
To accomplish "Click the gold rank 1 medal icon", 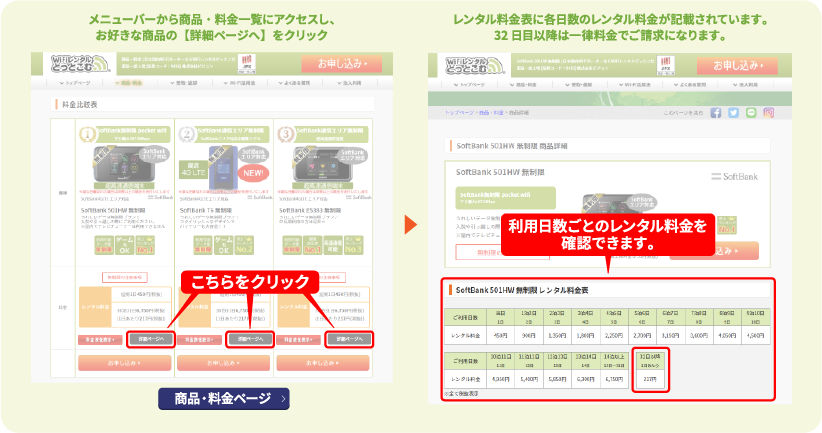I will tap(87, 135).
